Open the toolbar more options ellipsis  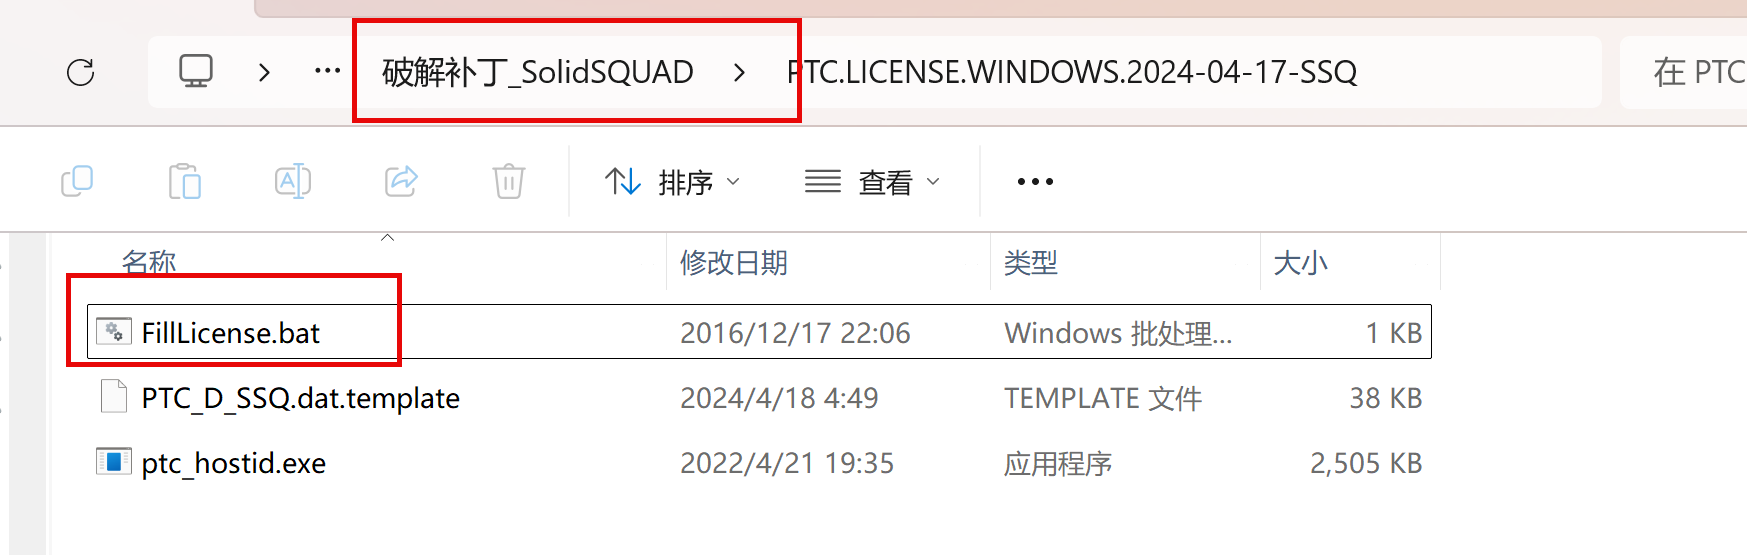coord(1035,182)
